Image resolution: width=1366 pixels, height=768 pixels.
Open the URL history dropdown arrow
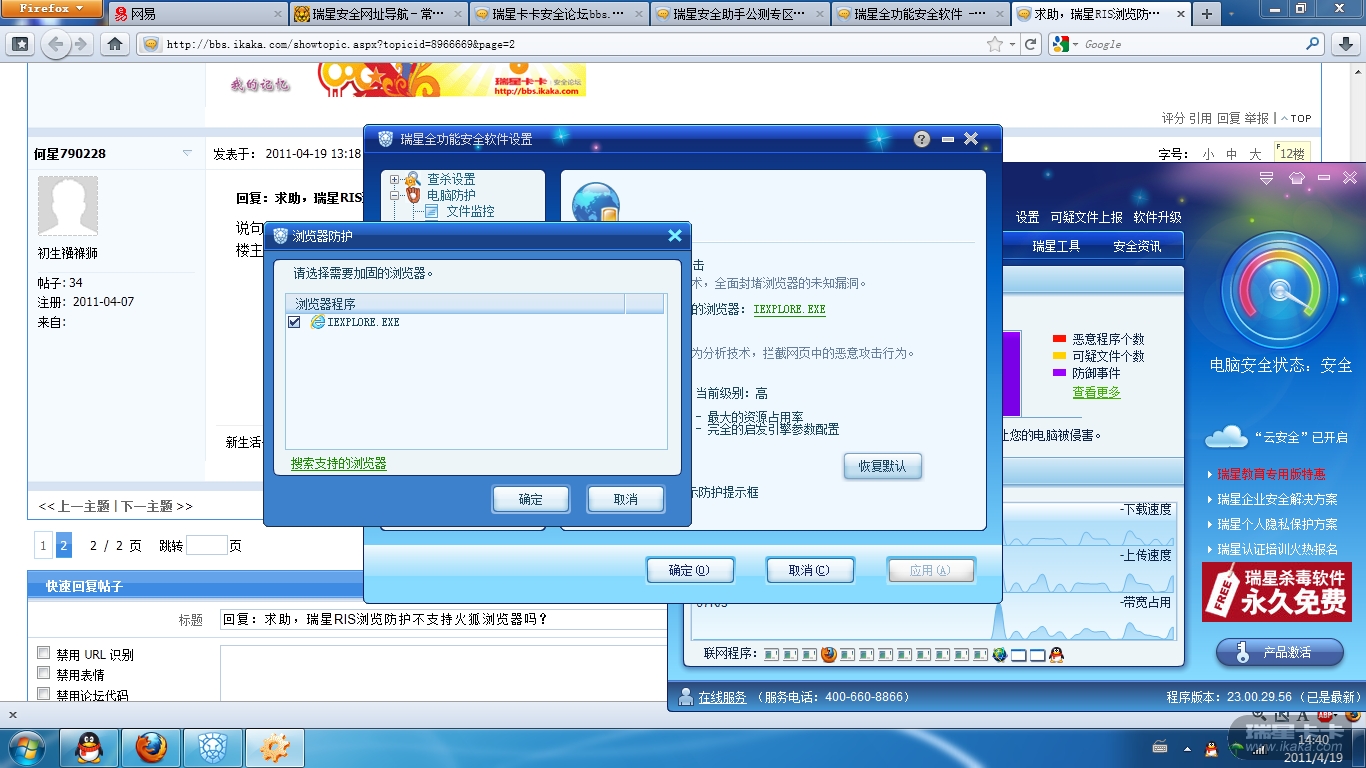[x=1012, y=44]
